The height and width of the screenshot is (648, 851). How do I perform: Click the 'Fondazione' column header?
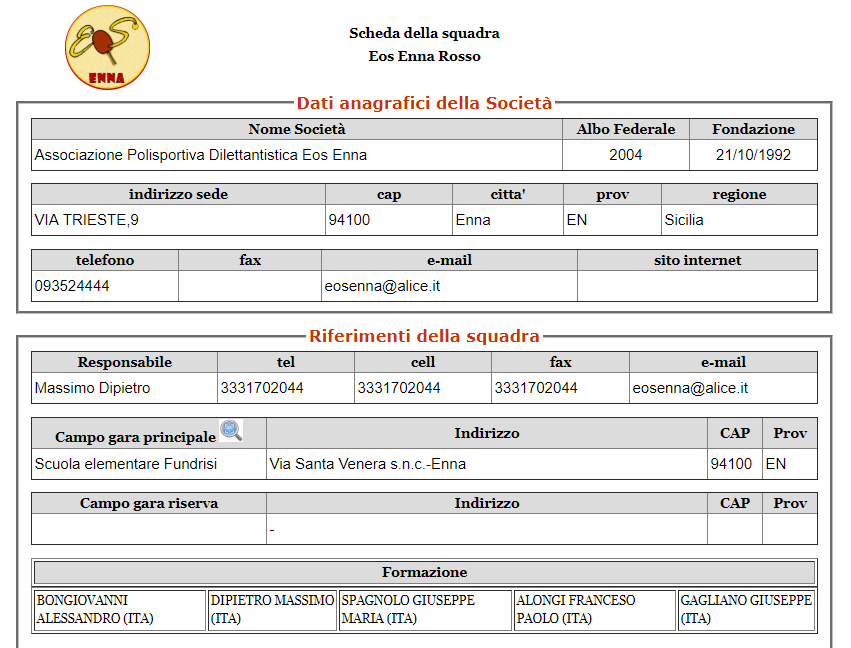click(753, 129)
